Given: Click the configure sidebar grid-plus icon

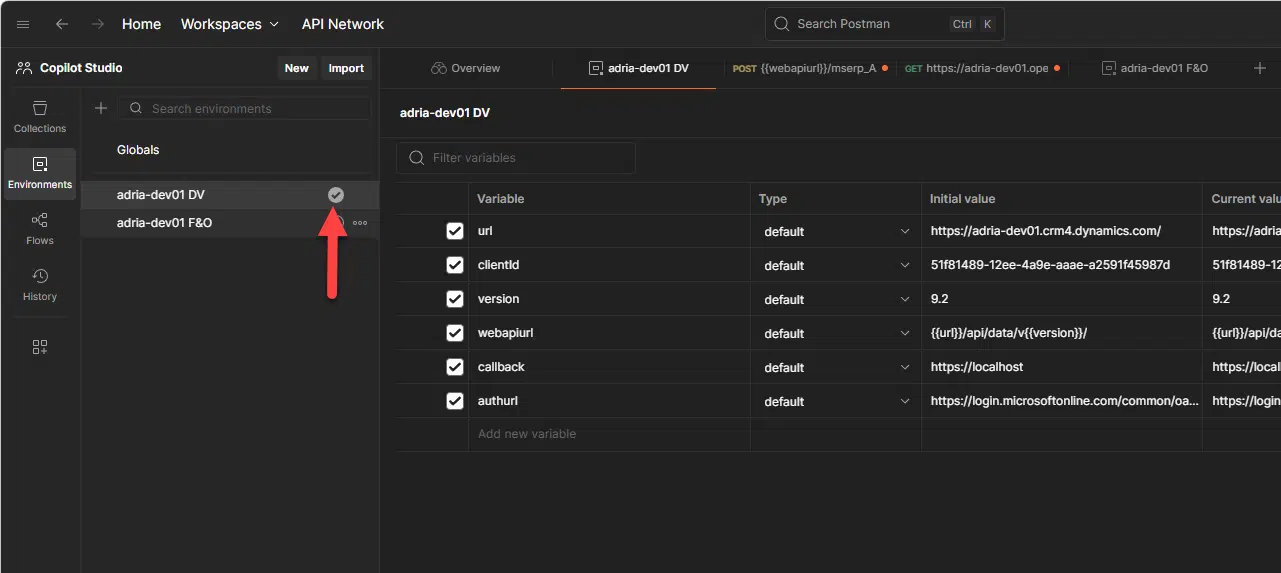Looking at the screenshot, I should (x=40, y=347).
